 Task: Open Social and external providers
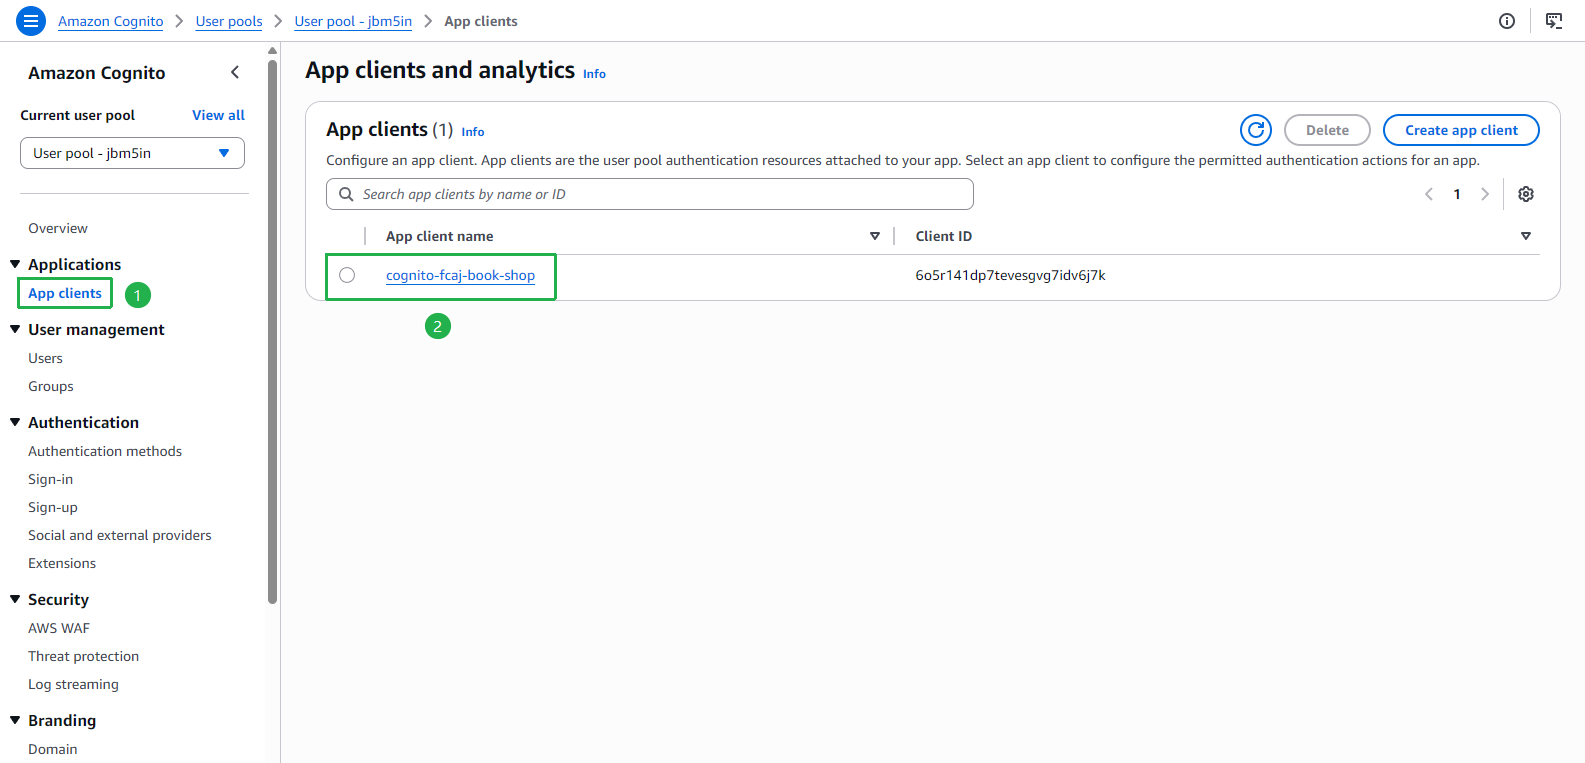point(120,535)
